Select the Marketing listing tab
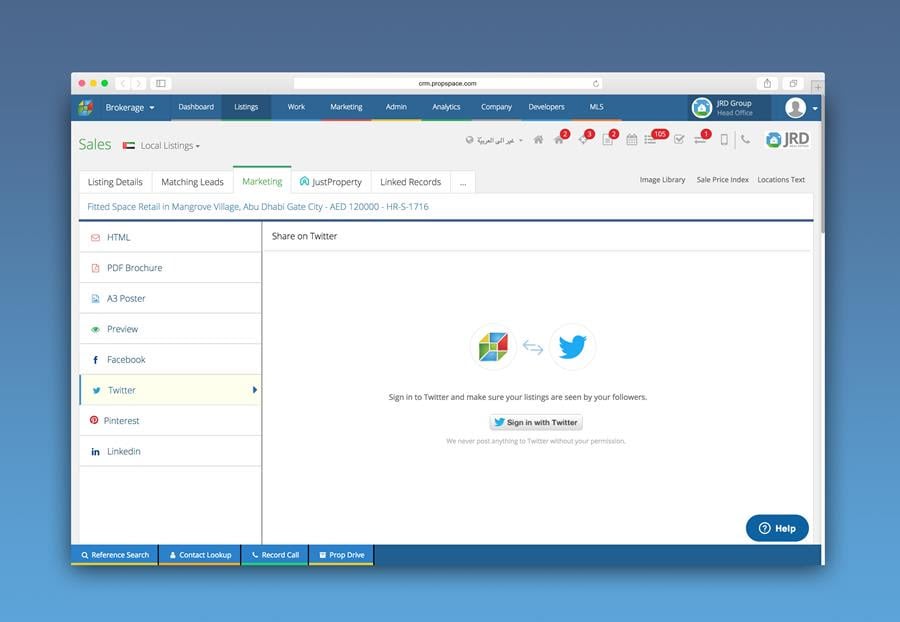900x622 pixels. (262, 181)
